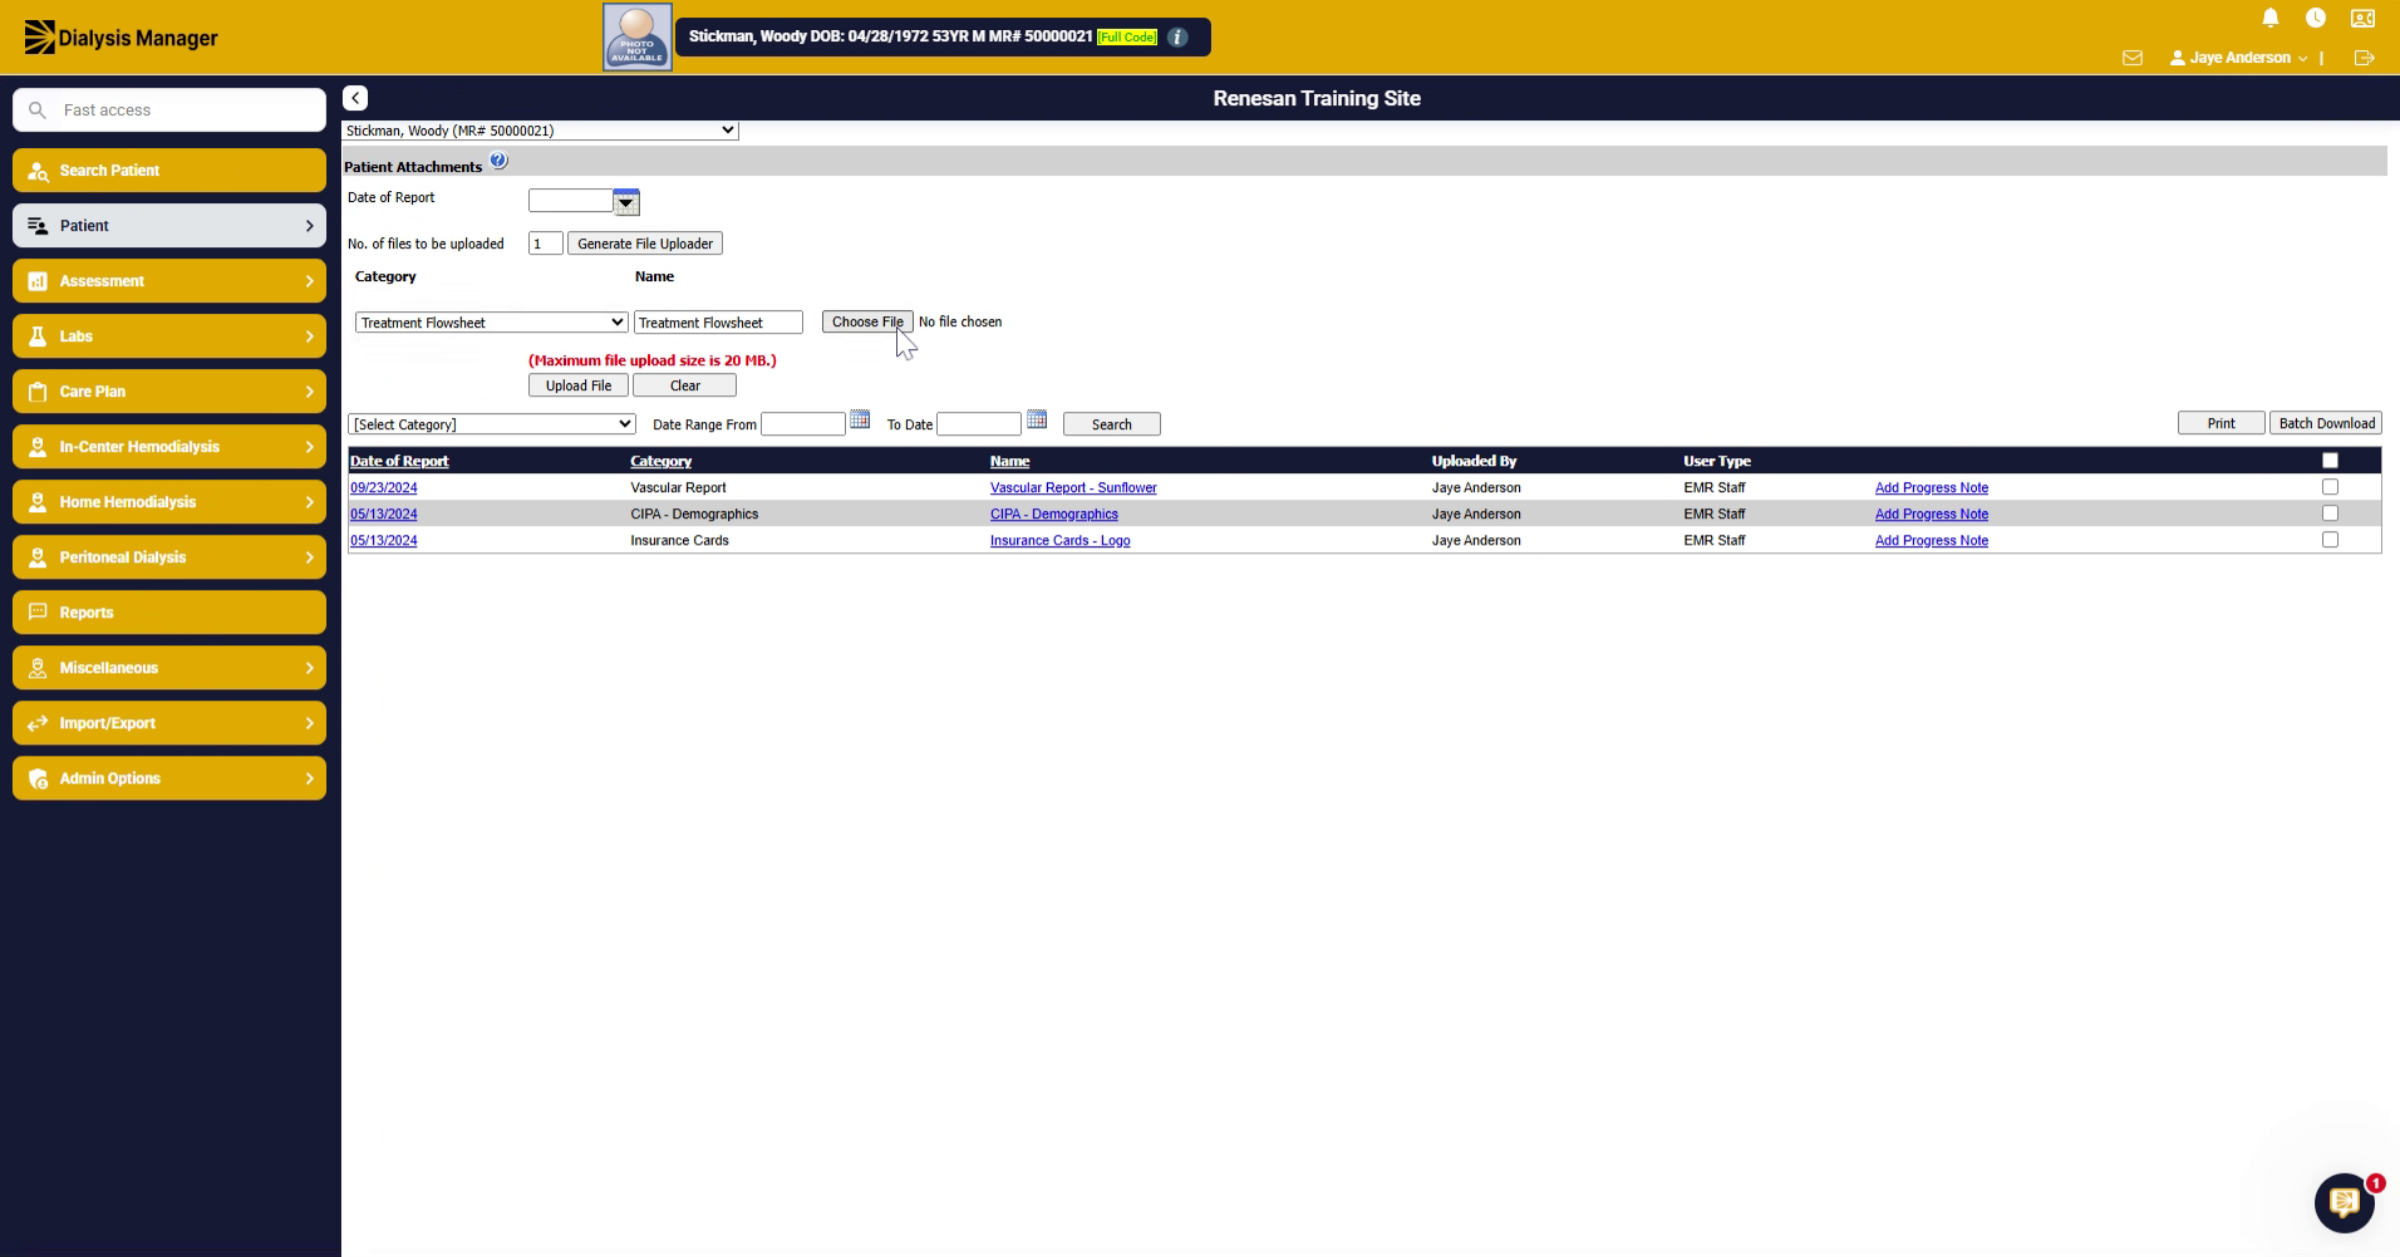
Task: Open the Vascular Report - Sunflower link
Action: pyautogui.click(x=1073, y=487)
